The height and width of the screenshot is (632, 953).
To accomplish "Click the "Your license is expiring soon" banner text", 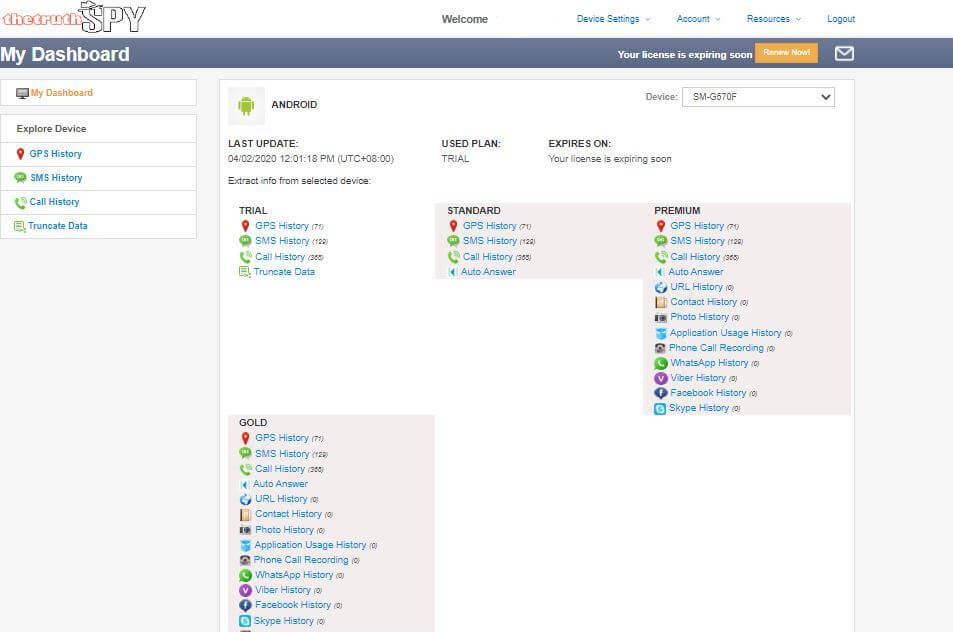I will 685,54.
